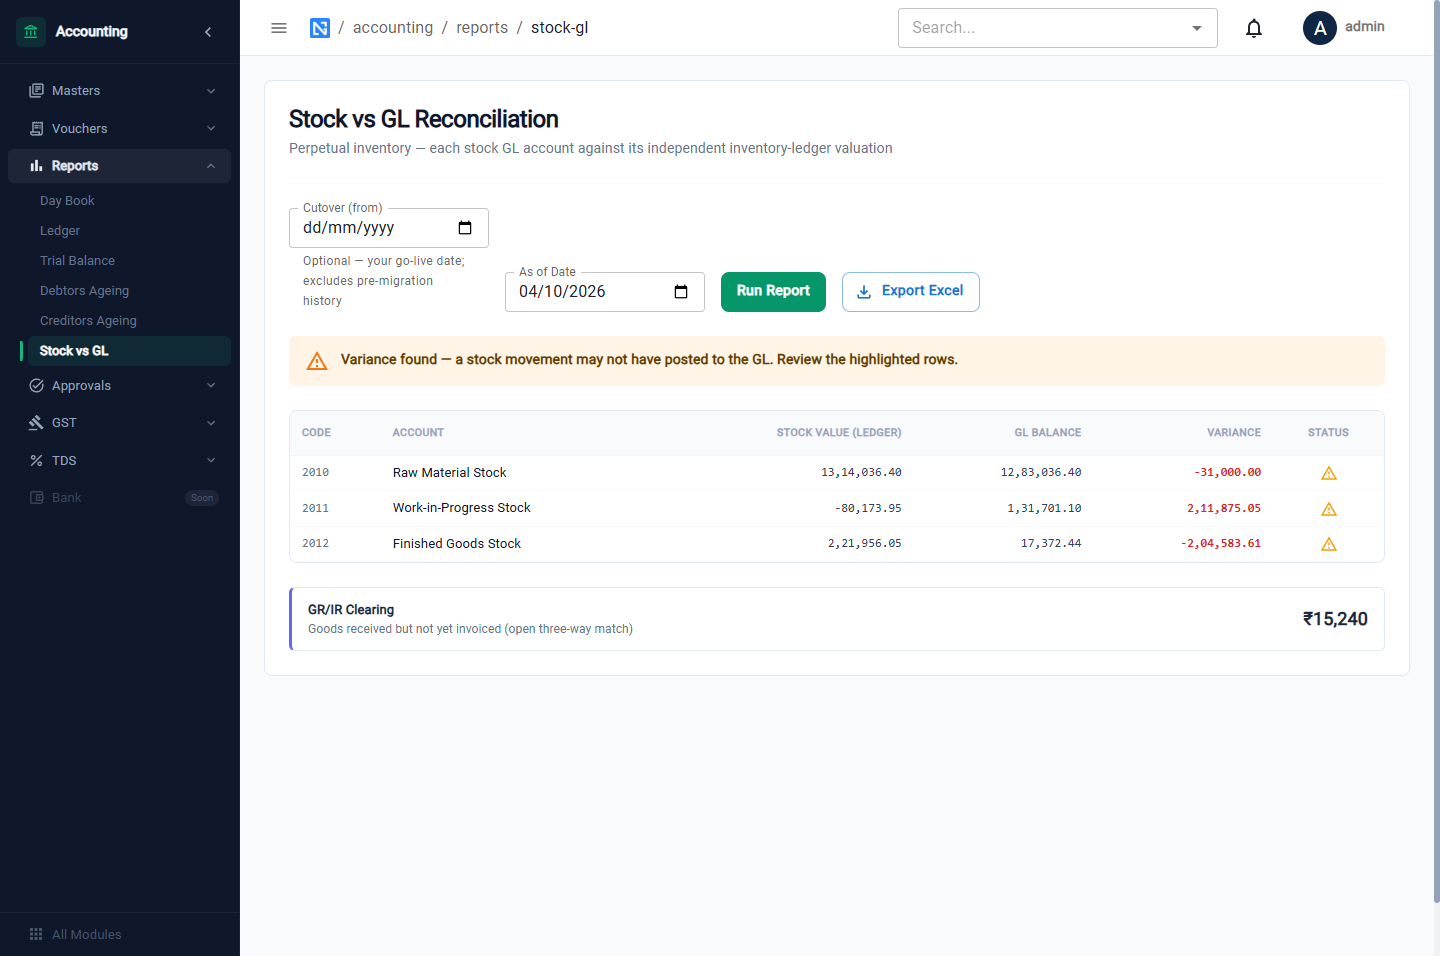Expand the GST menu chevron
The width and height of the screenshot is (1440, 956).
click(x=211, y=423)
